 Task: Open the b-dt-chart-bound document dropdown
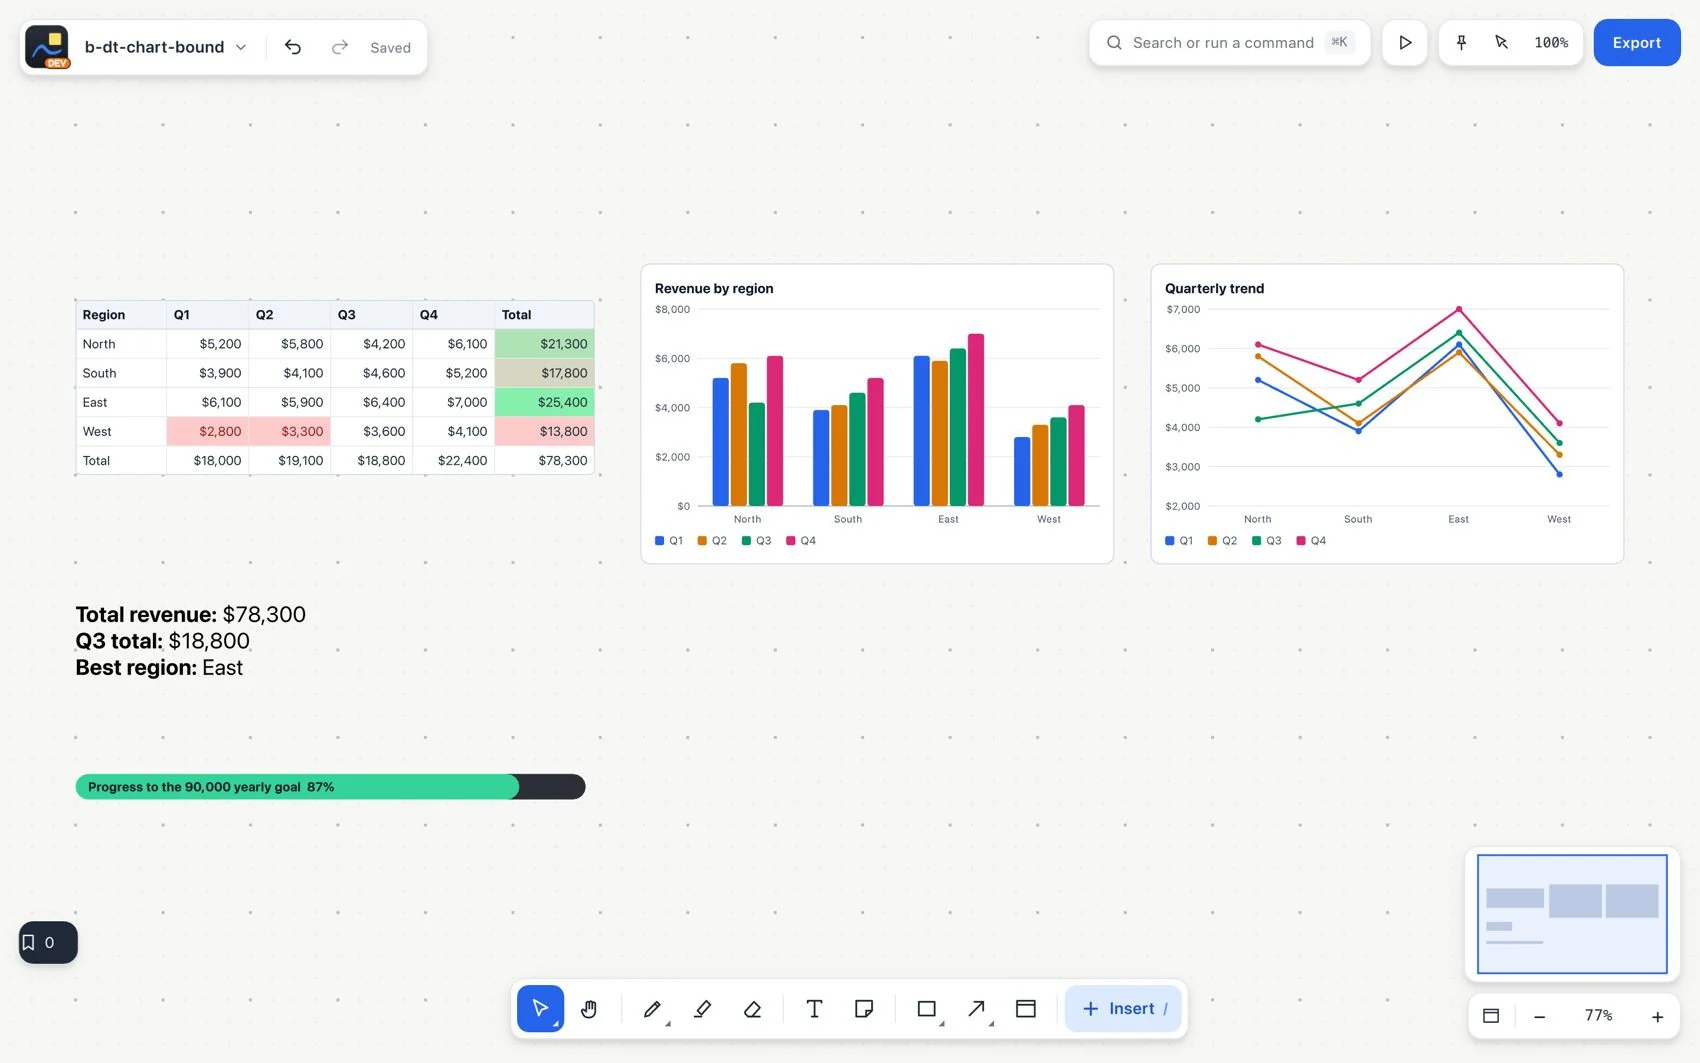click(x=166, y=47)
